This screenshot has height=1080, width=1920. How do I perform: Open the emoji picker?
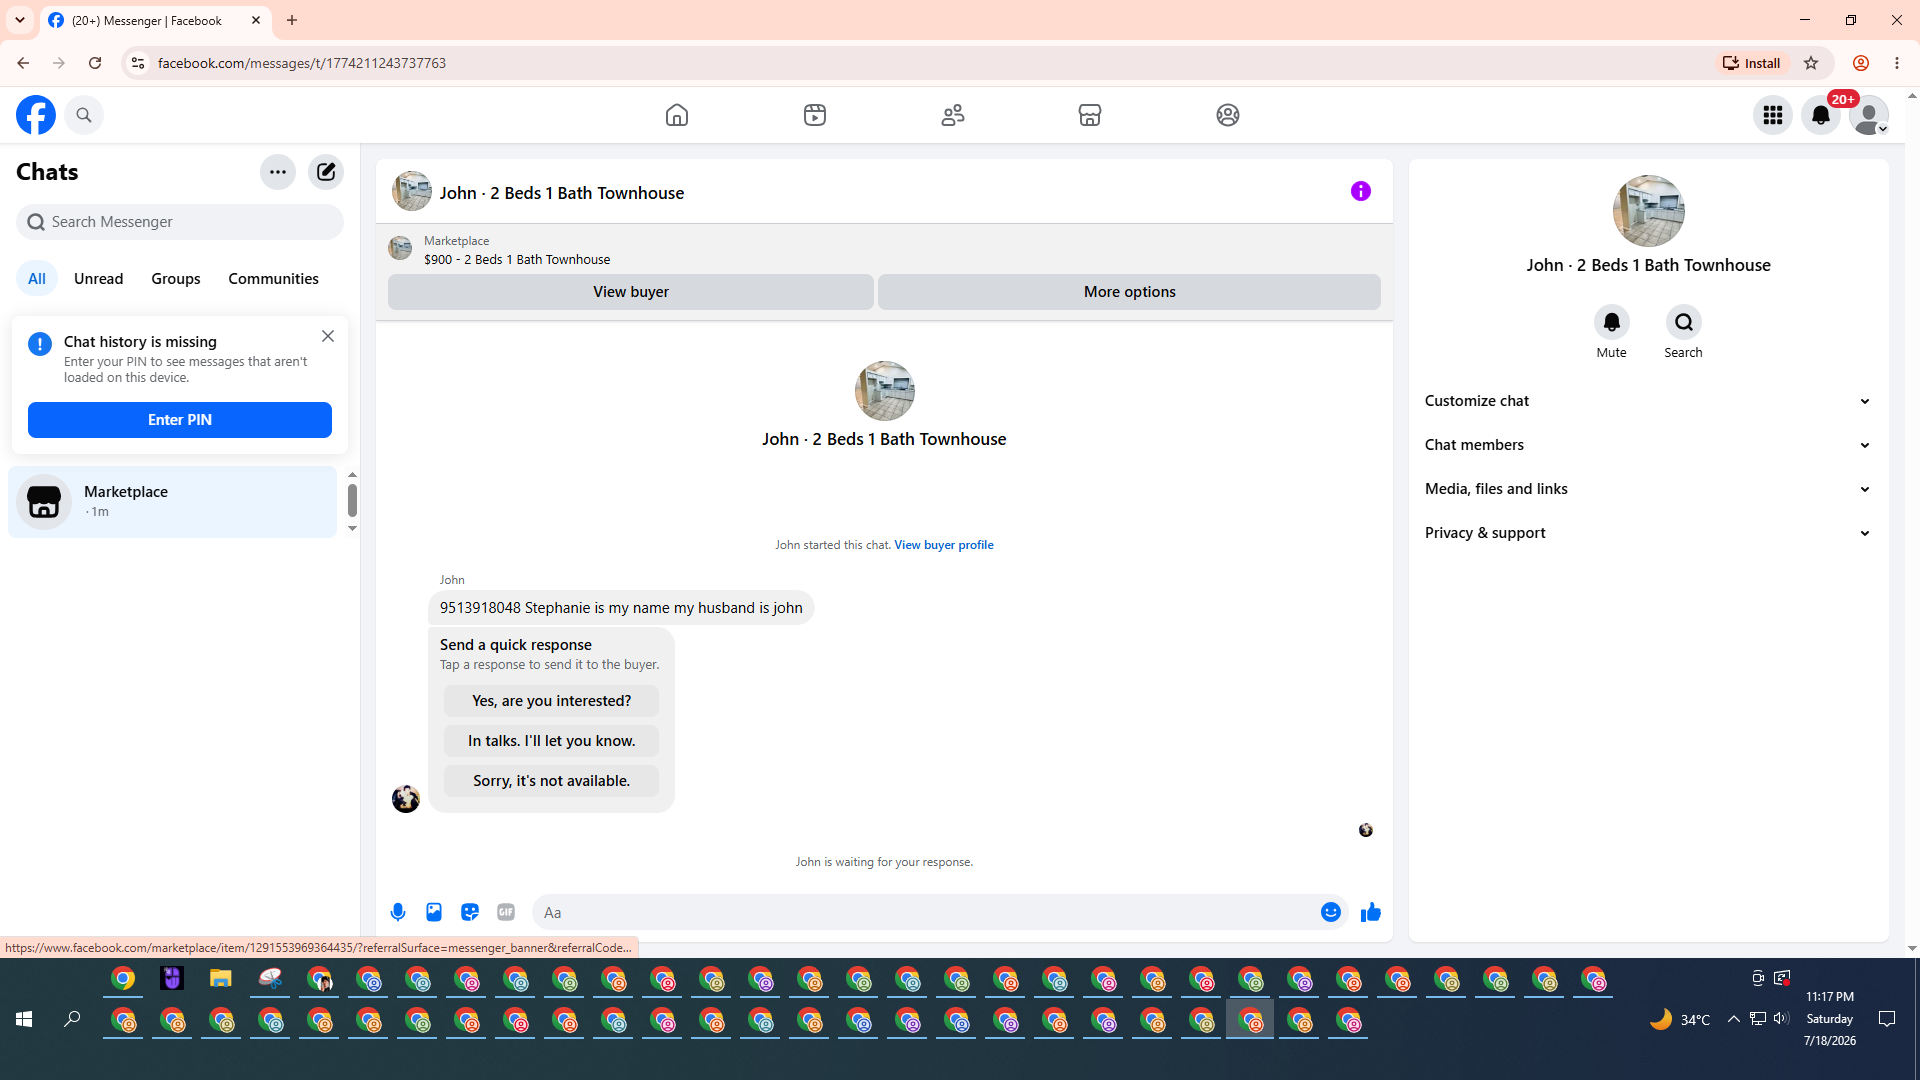1330,912
